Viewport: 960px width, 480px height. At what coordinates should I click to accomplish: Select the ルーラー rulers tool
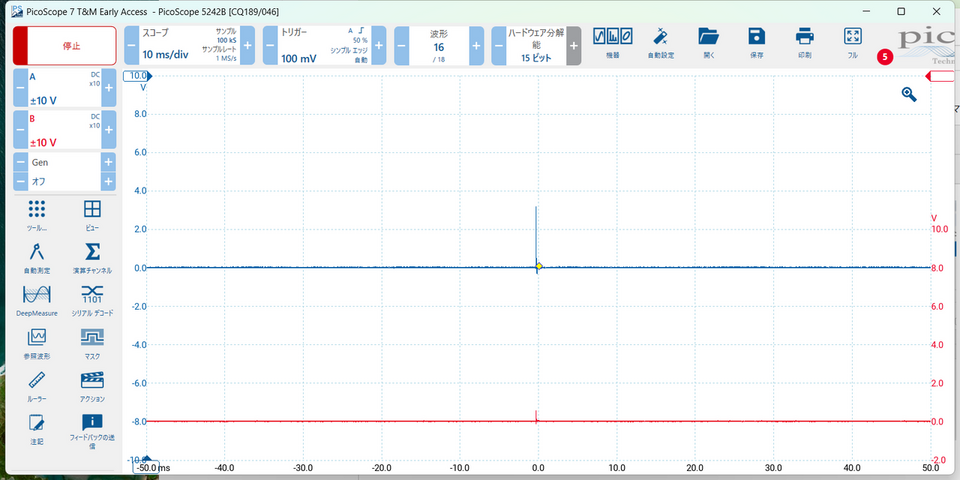coord(37,385)
